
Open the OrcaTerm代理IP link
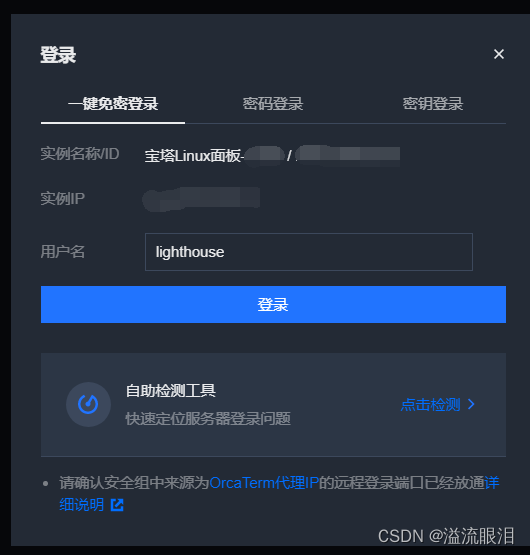[264, 483]
